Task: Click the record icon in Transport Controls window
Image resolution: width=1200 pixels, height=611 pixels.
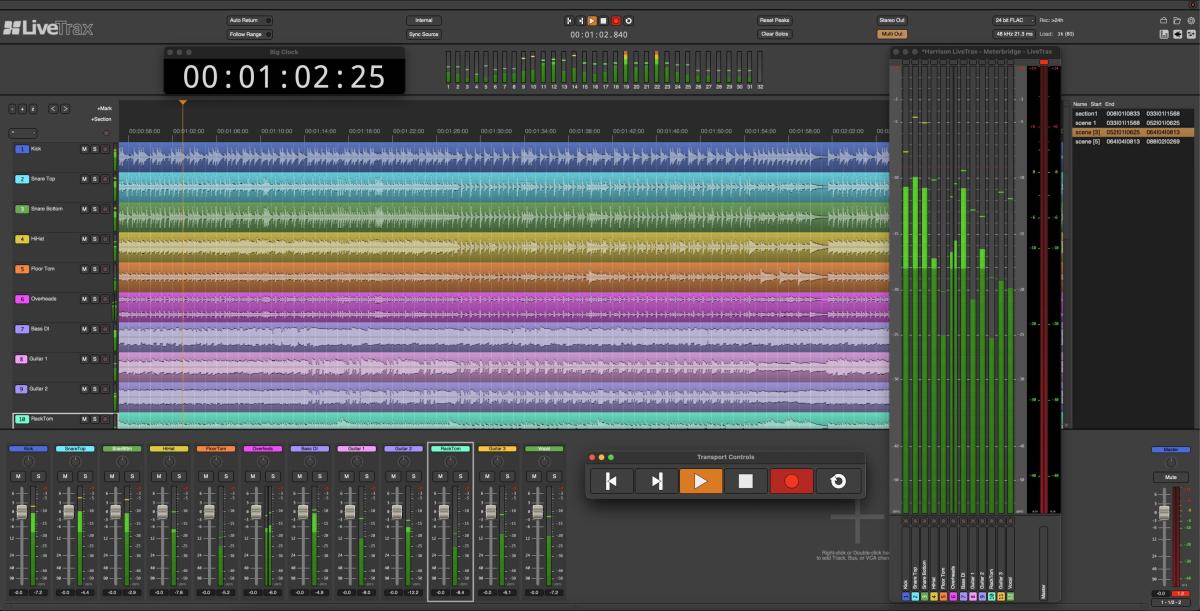Action: click(793, 481)
